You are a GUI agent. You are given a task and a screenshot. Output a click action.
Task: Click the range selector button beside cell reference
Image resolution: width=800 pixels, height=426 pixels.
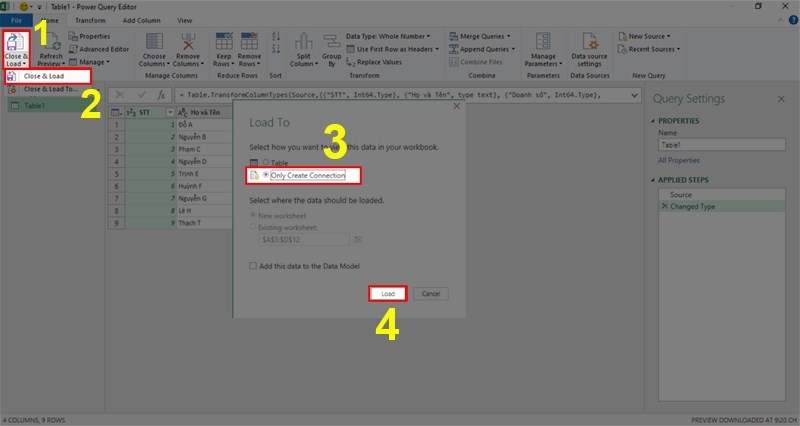point(358,239)
